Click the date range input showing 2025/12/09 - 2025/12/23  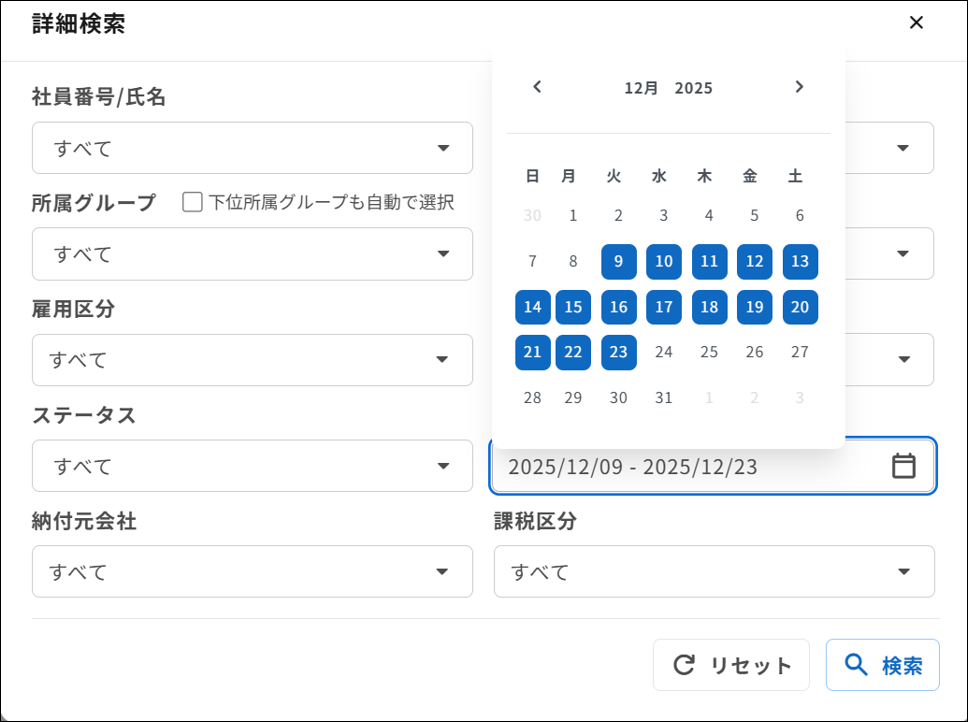tap(650, 466)
